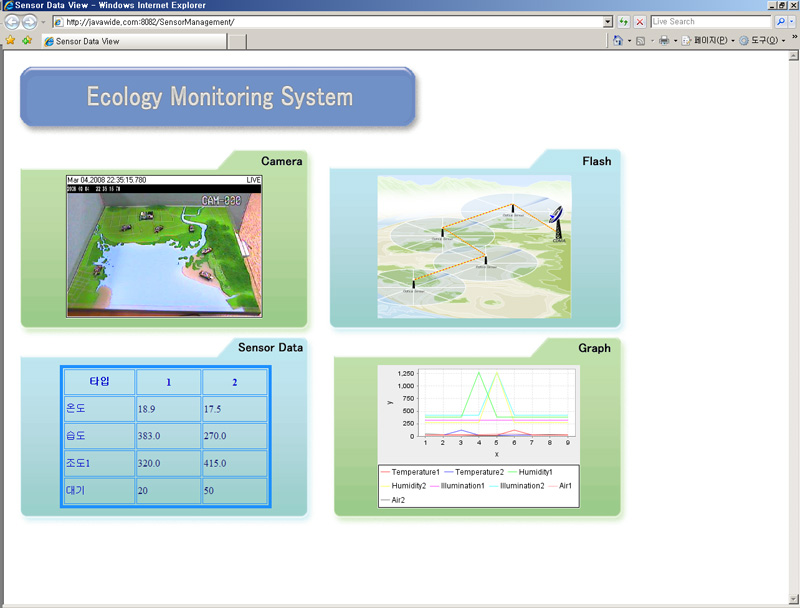Click the Forward navigation button
The image size is (800, 608).
29,21
